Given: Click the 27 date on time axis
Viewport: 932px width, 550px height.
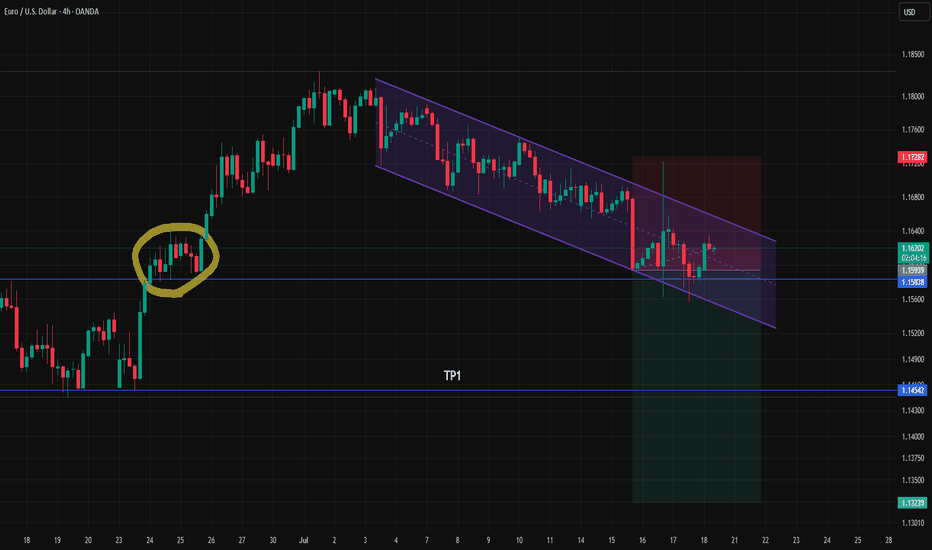Looking at the screenshot, I should pyautogui.click(x=242, y=540).
